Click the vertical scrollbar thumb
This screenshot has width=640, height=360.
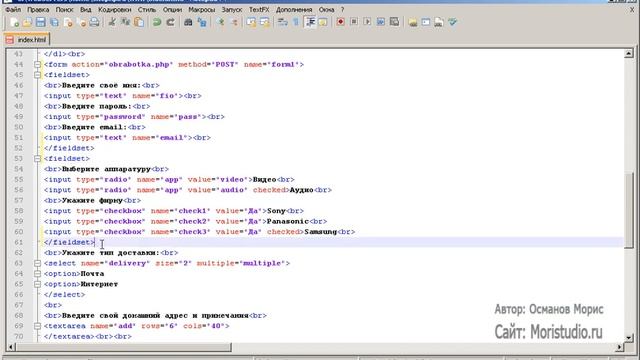629,209
